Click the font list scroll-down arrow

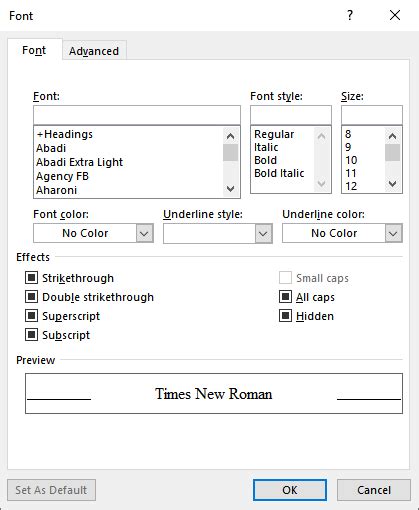(x=230, y=189)
